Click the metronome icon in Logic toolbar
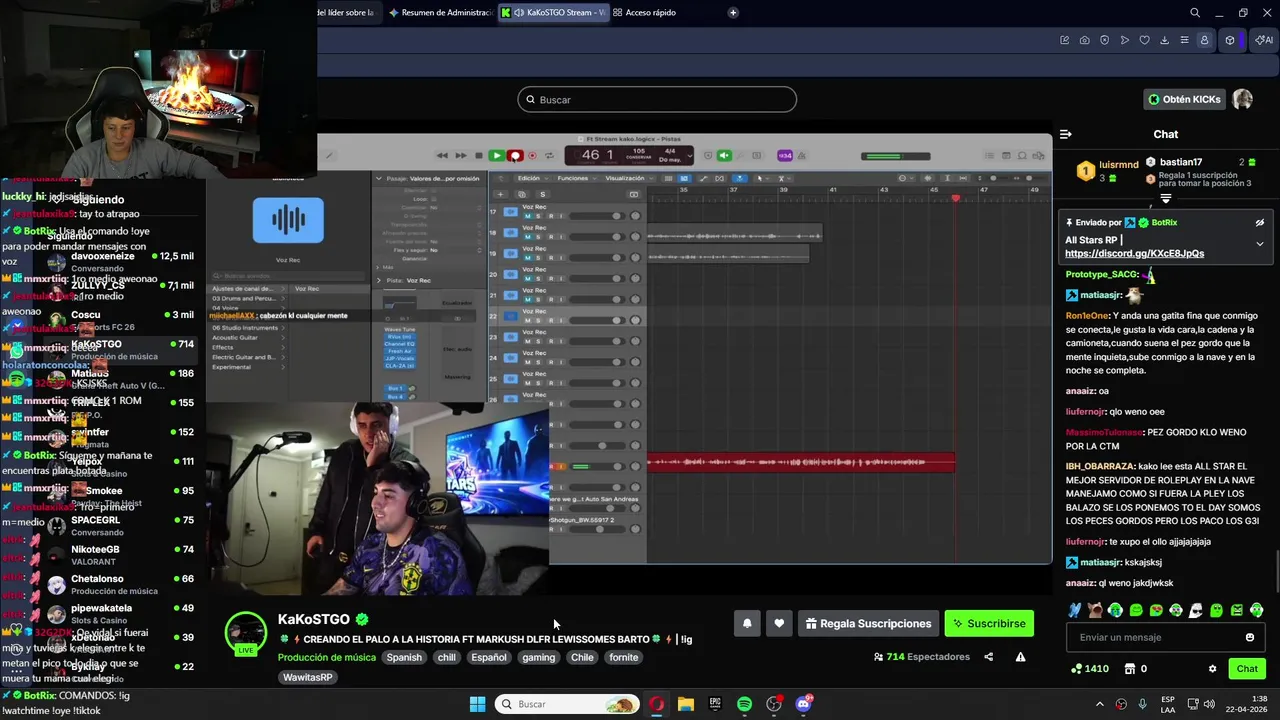The width and height of the screenshot is (1280, 720). pos(802,156)
